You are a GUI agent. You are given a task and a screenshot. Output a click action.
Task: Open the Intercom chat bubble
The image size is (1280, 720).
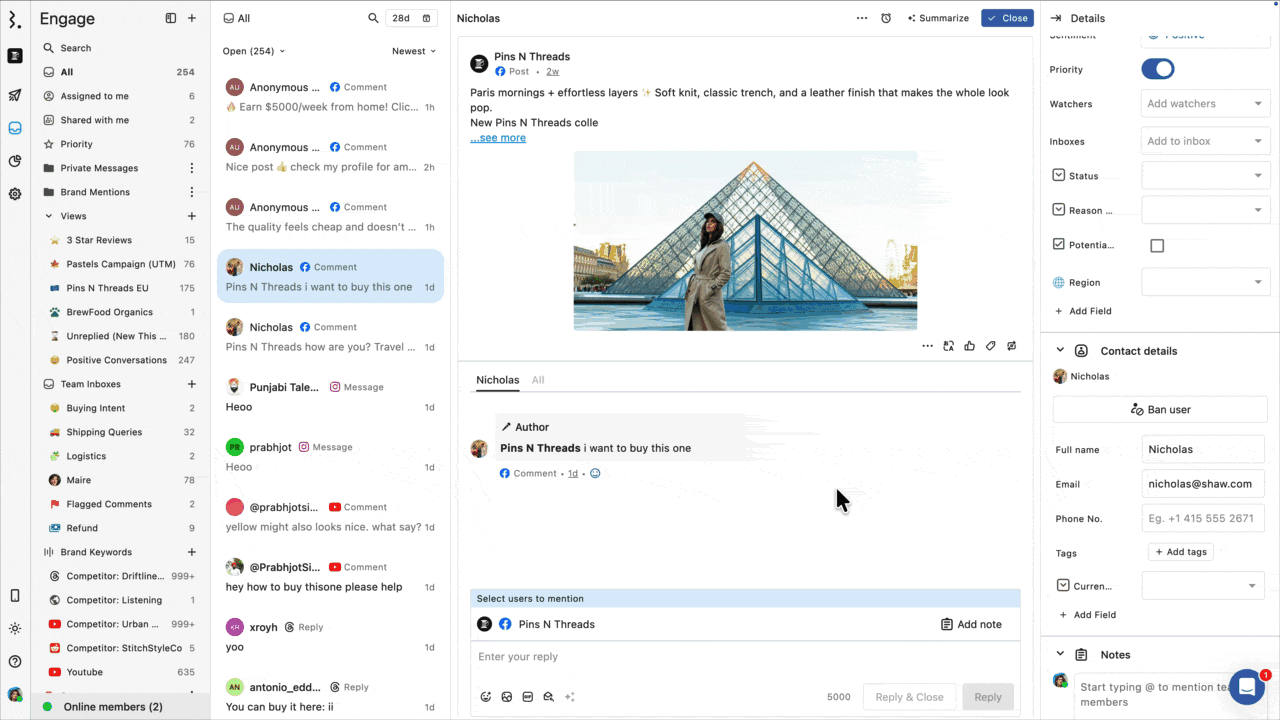1247,687
